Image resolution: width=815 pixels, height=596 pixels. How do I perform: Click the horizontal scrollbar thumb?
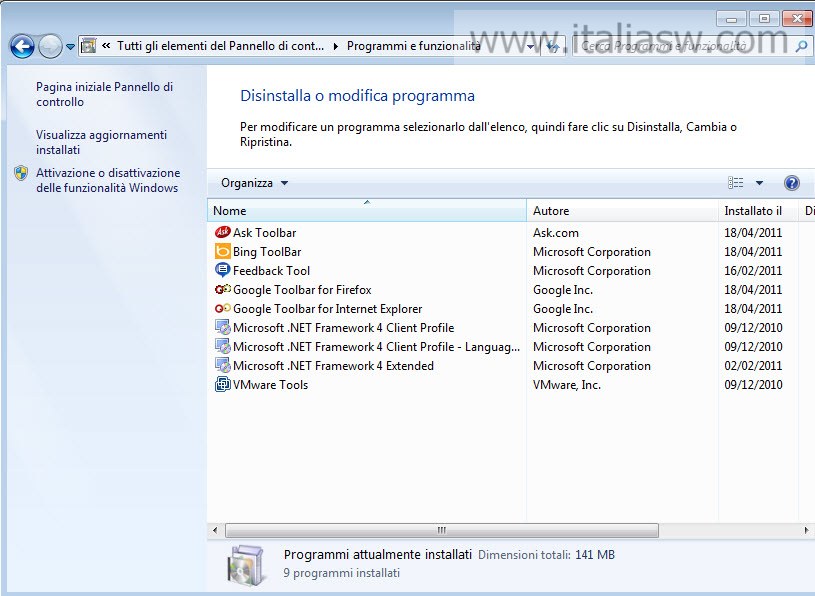pyautogui.click(x=442, y=530)
